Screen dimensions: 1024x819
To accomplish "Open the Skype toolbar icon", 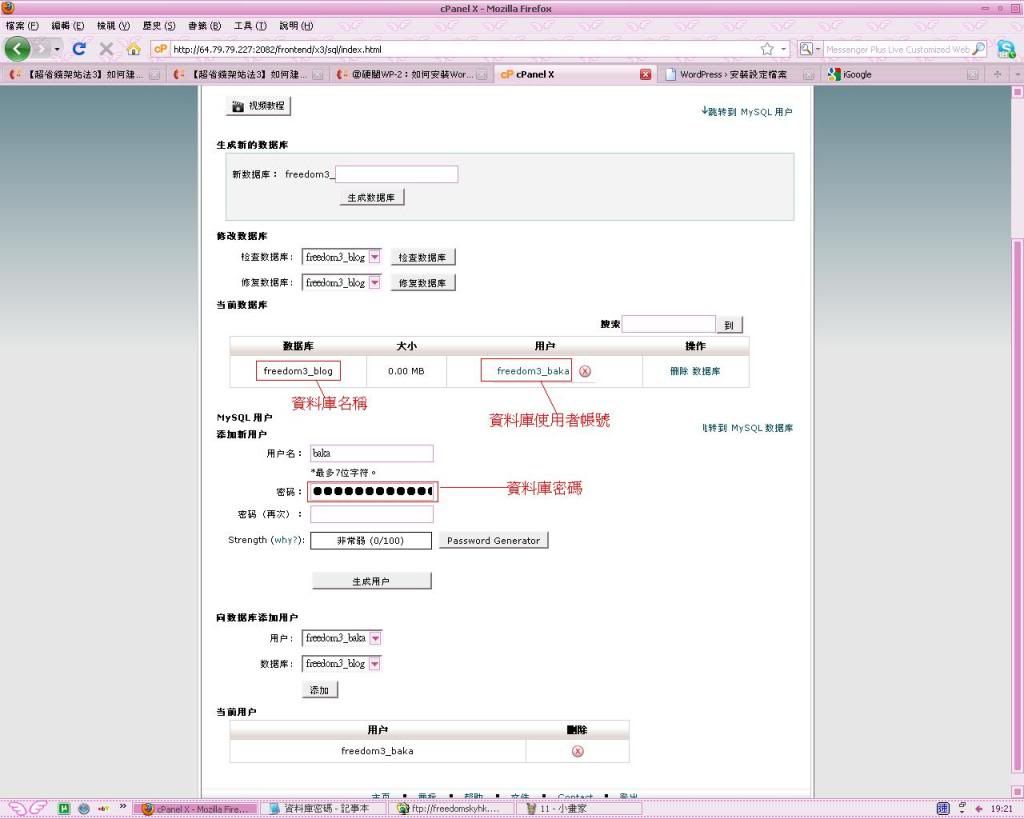I will click(1006, 49).
